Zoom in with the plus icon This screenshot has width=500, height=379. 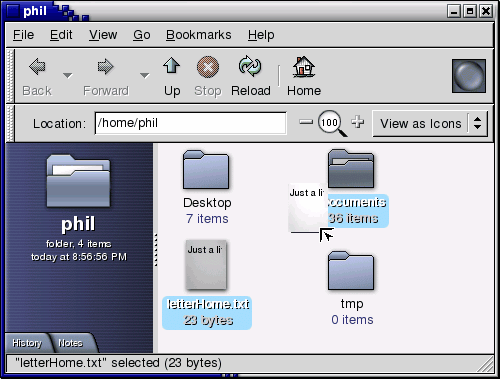(x=357, y=122)
